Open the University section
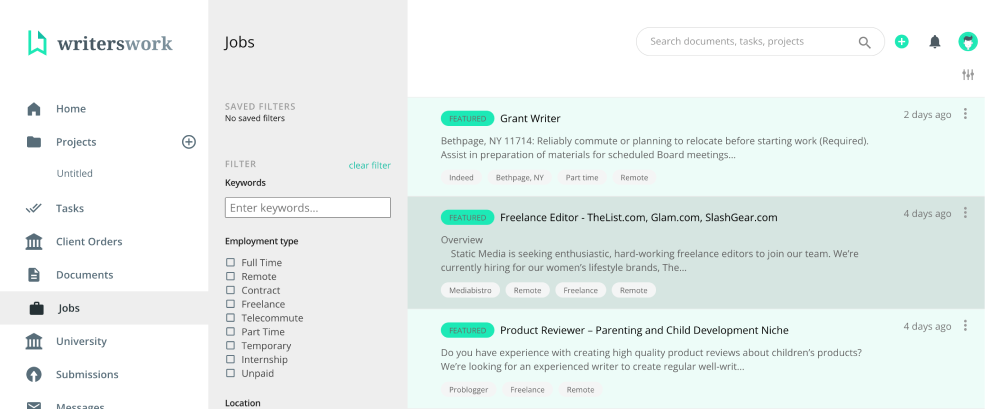This screenshot has height=409, width=1000. (x=81, y=341)
